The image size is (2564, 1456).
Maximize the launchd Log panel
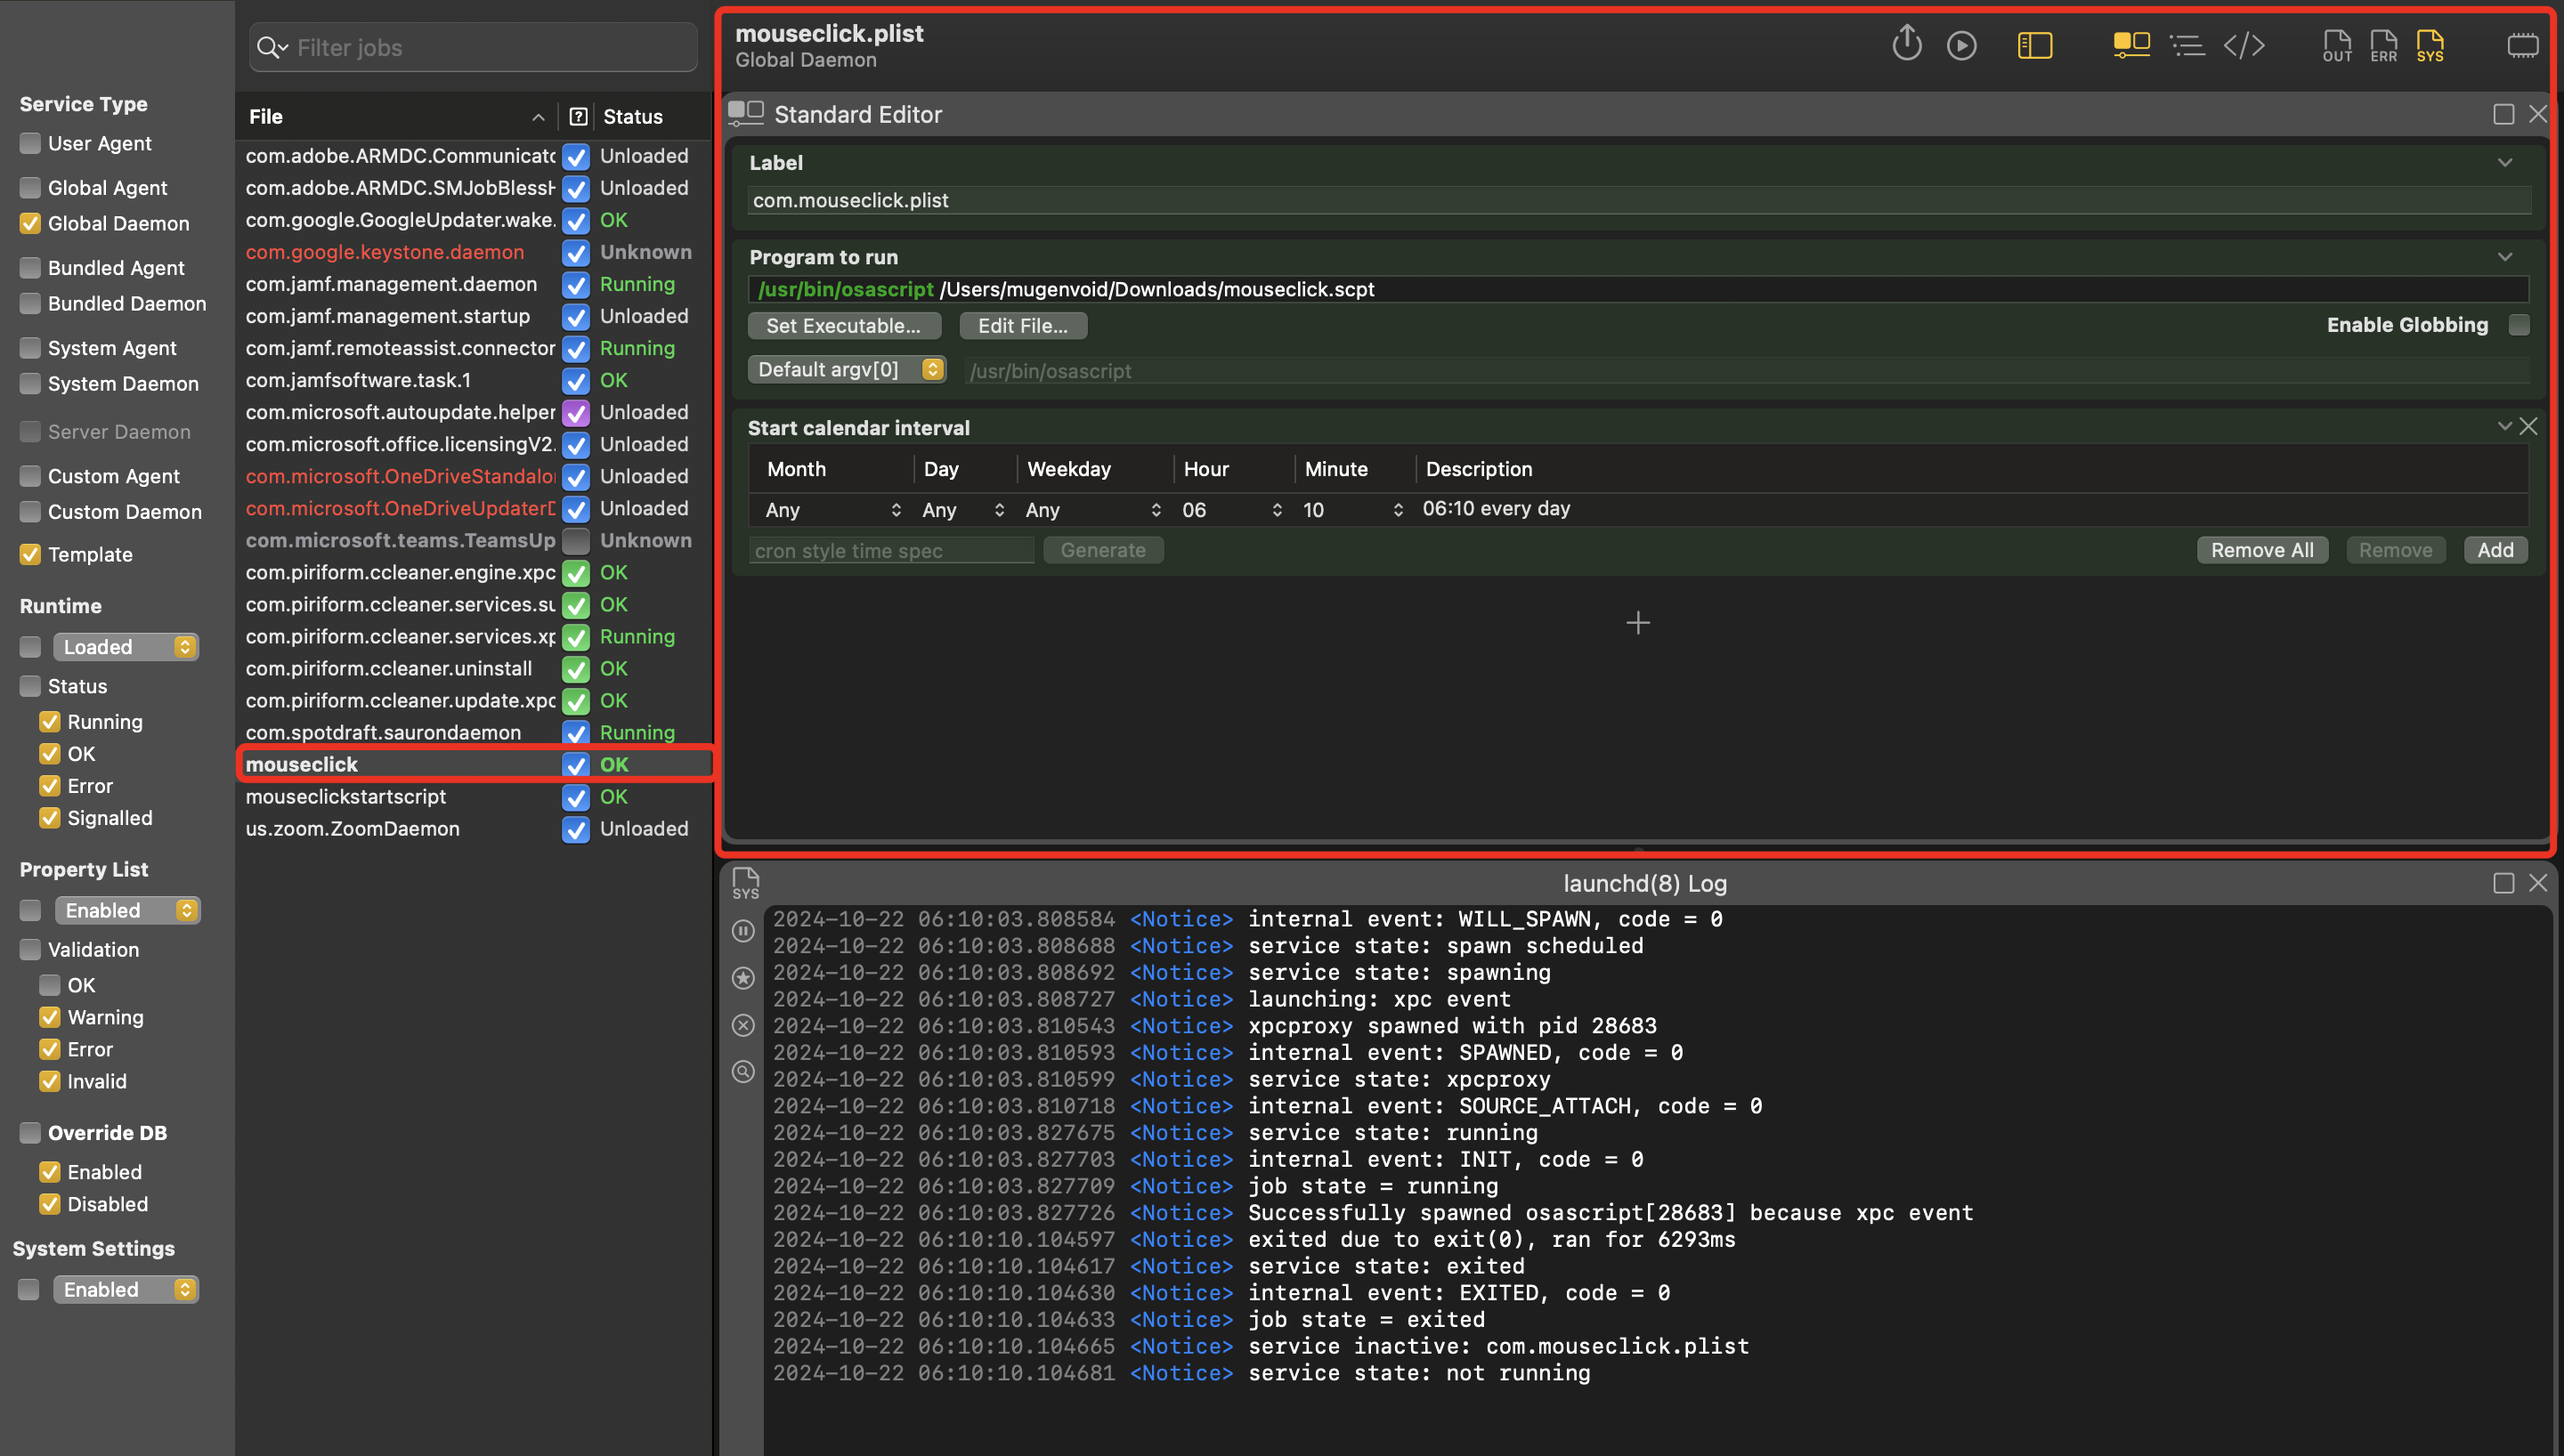point(2503,883)
